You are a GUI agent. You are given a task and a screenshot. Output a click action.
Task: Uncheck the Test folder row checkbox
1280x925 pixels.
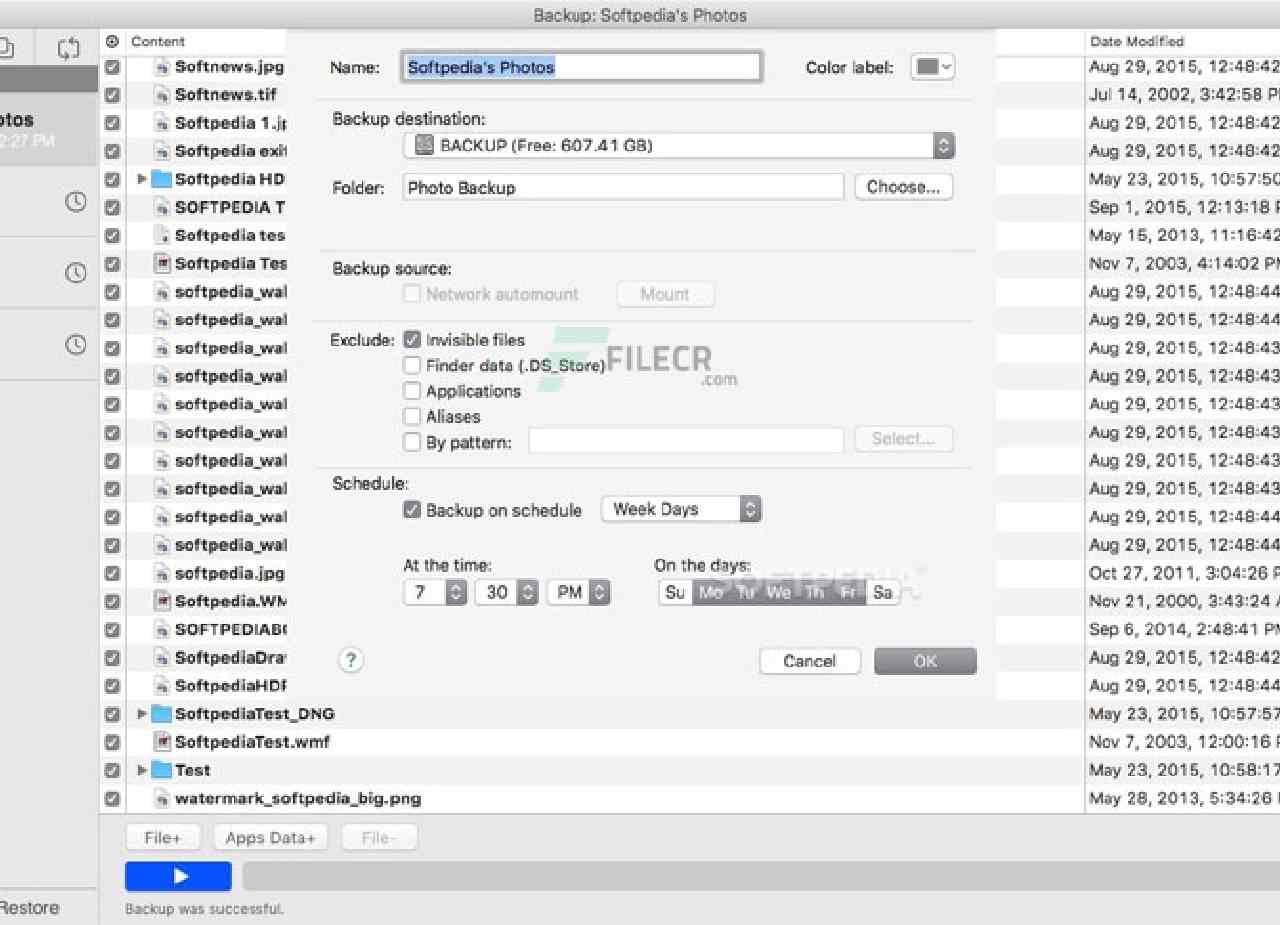(x=113, y=770)
